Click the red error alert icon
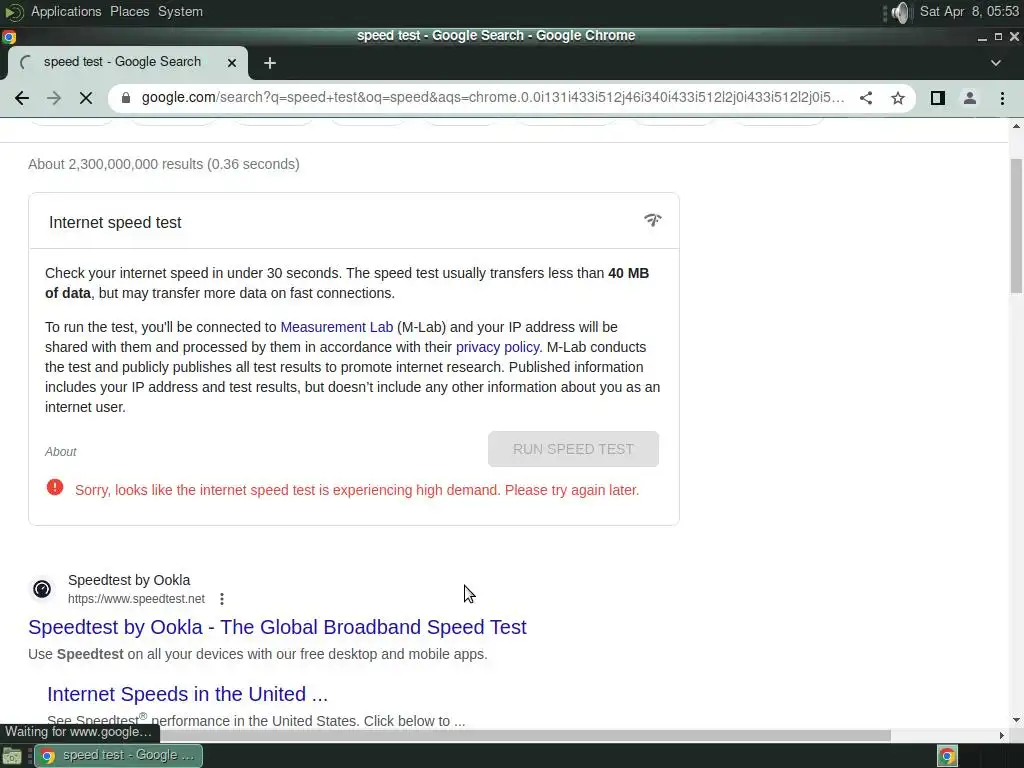1024x768 pixels. pos(55,487)
